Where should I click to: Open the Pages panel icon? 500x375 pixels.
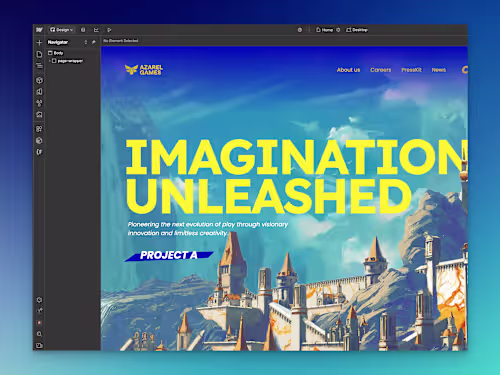coord(39,54)
